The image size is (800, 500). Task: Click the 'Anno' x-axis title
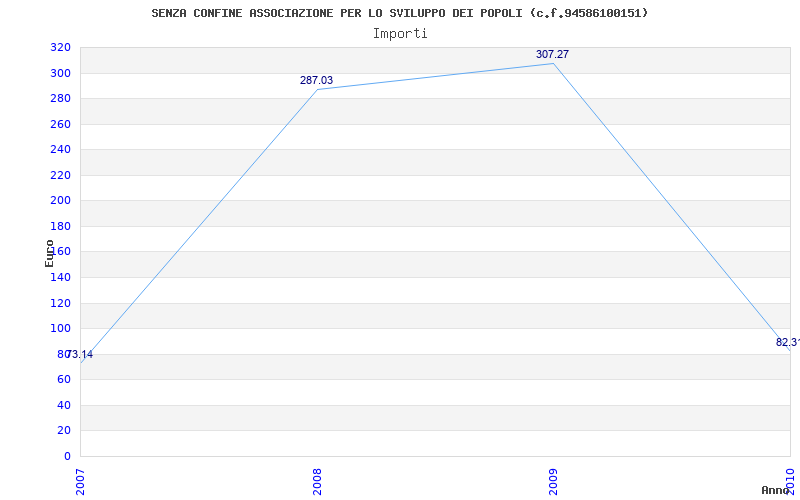tap(775, 490)
